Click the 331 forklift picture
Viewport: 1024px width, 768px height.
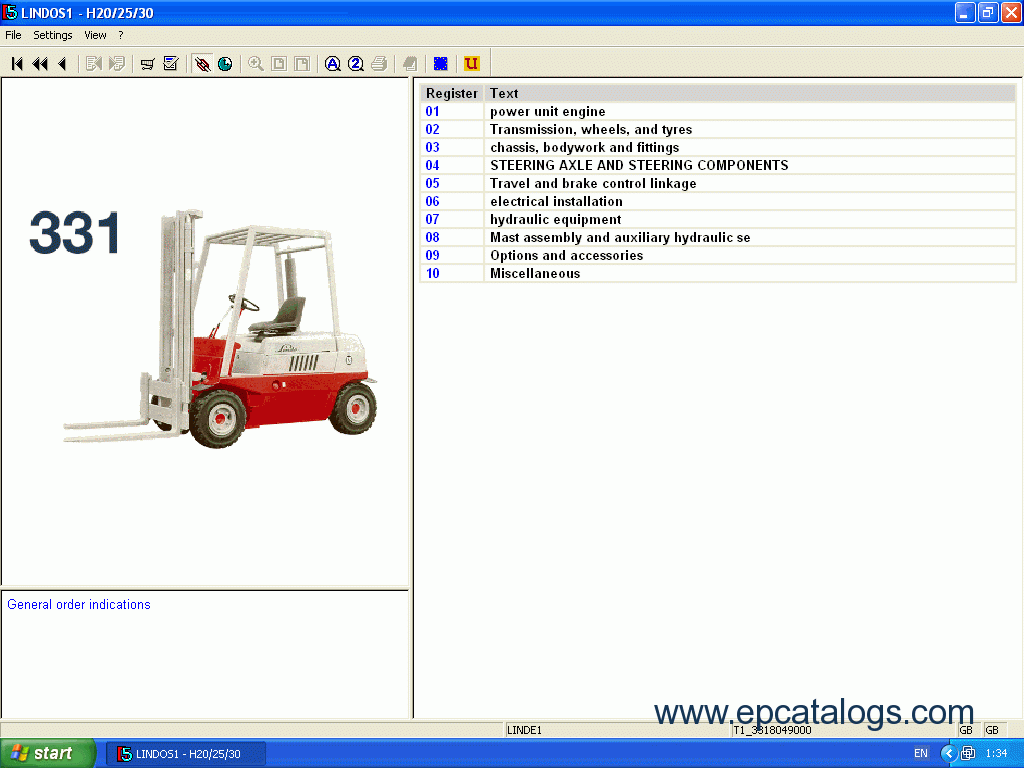pyautogui.click(x=203, y=328)
